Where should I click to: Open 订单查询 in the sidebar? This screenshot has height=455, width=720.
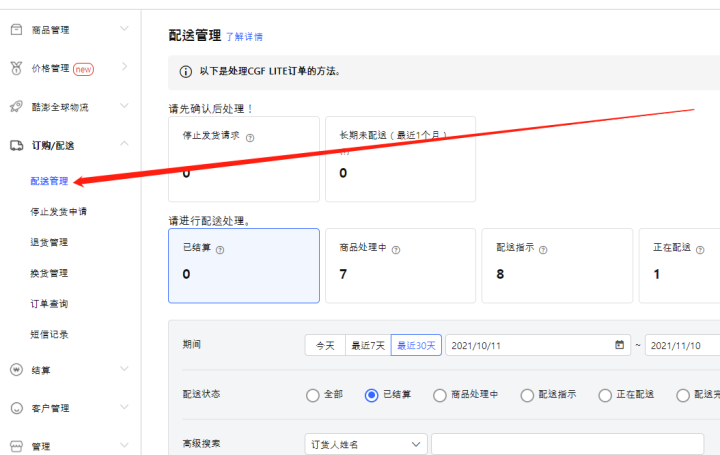[49, 304]
